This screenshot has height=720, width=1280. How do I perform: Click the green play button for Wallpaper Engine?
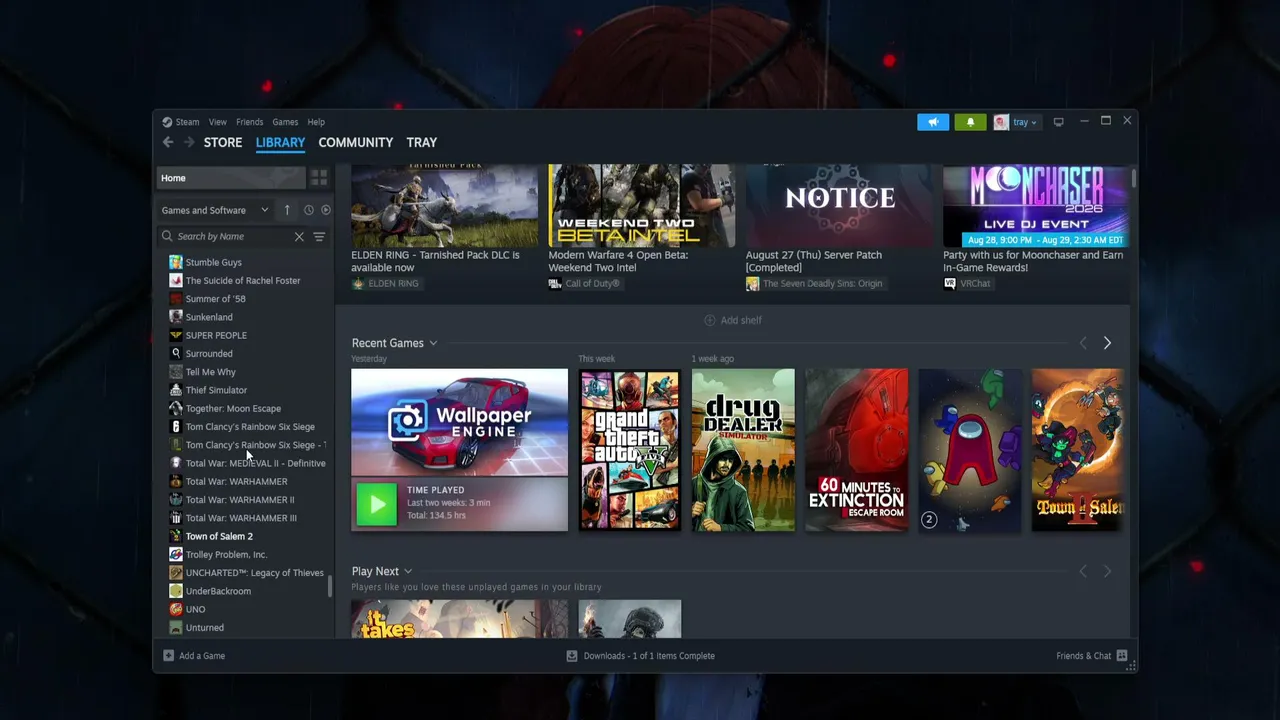[x=377, y=505]
